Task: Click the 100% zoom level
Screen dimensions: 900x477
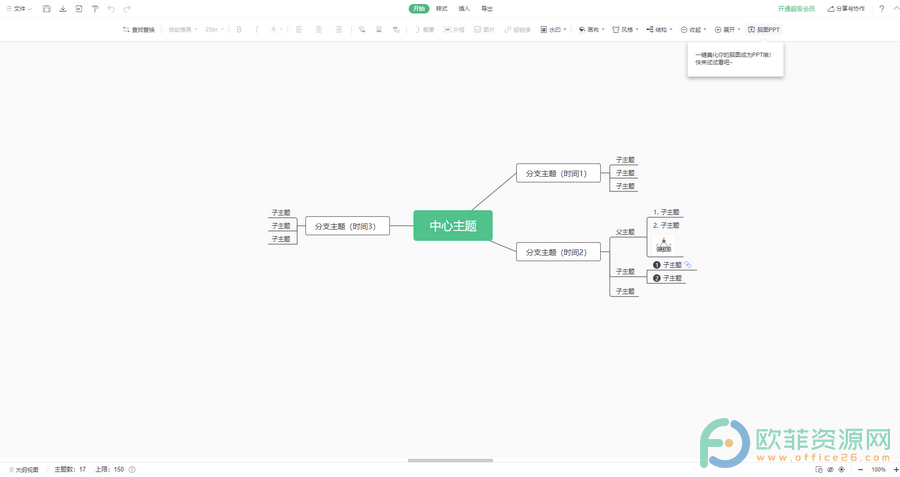Action: pyautogui.click(x=878, y=470)
